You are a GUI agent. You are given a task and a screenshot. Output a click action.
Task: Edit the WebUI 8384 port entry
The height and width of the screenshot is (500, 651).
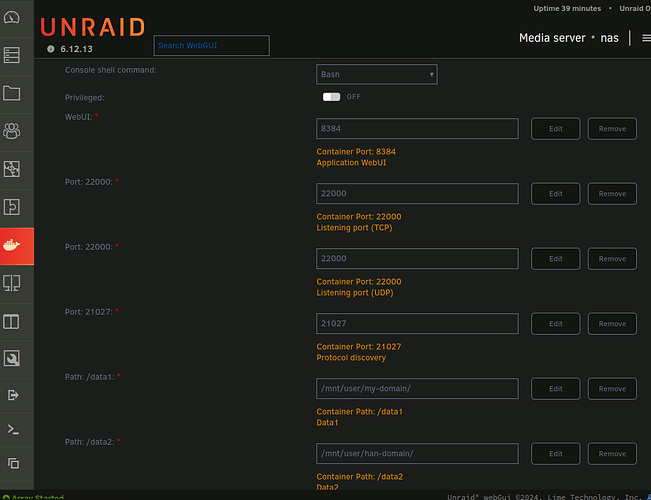coord(556,129)
